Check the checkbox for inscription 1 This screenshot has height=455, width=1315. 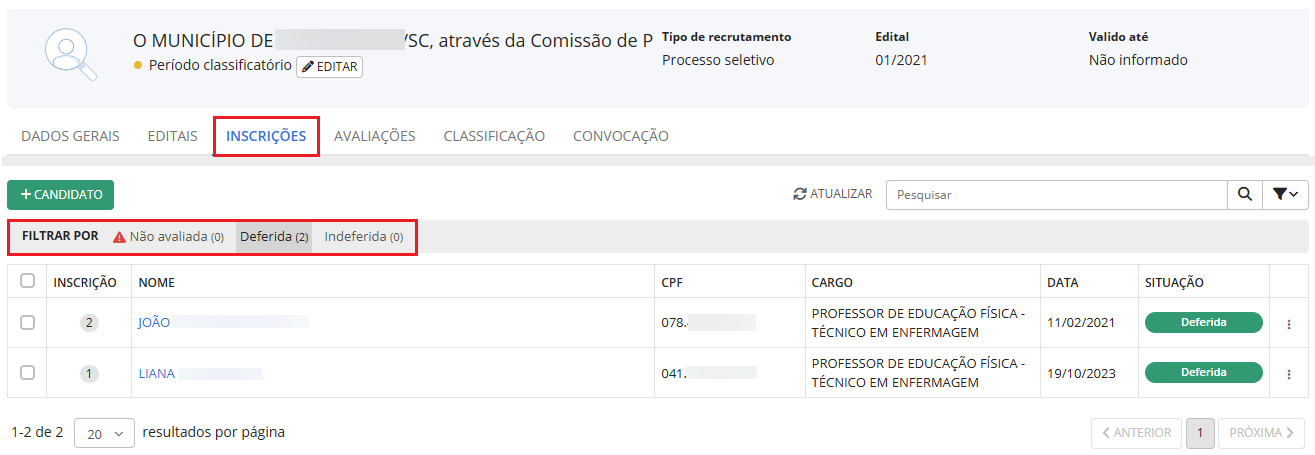[28, 372]
